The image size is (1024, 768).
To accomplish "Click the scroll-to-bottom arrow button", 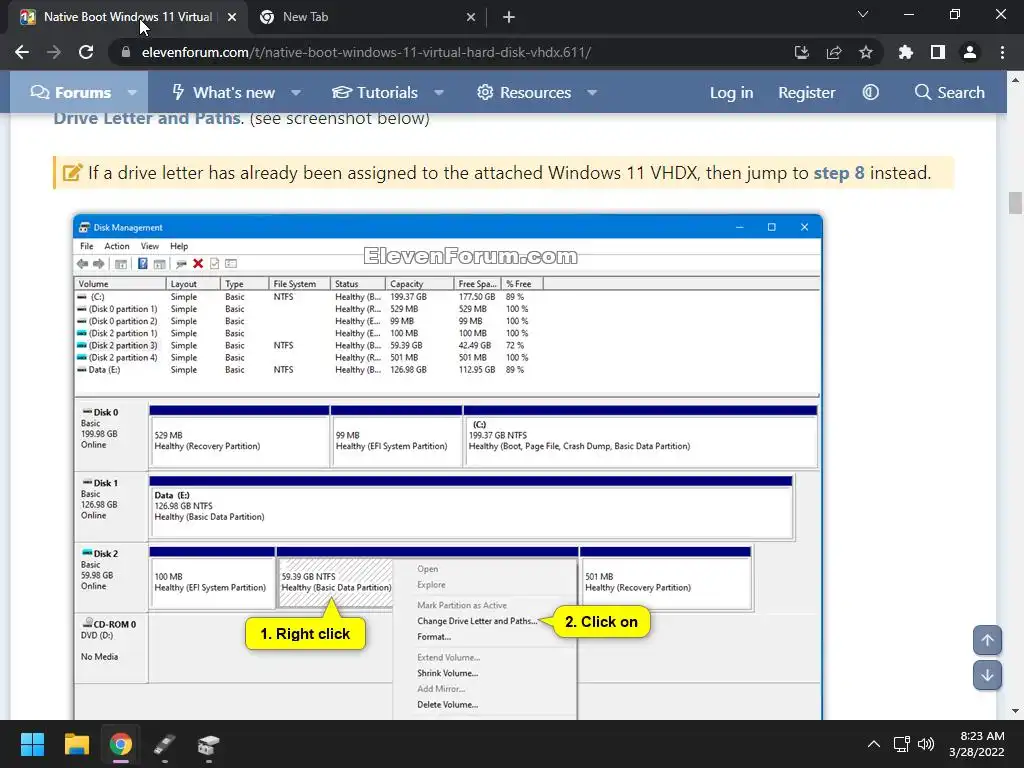I will click(987, 675).
